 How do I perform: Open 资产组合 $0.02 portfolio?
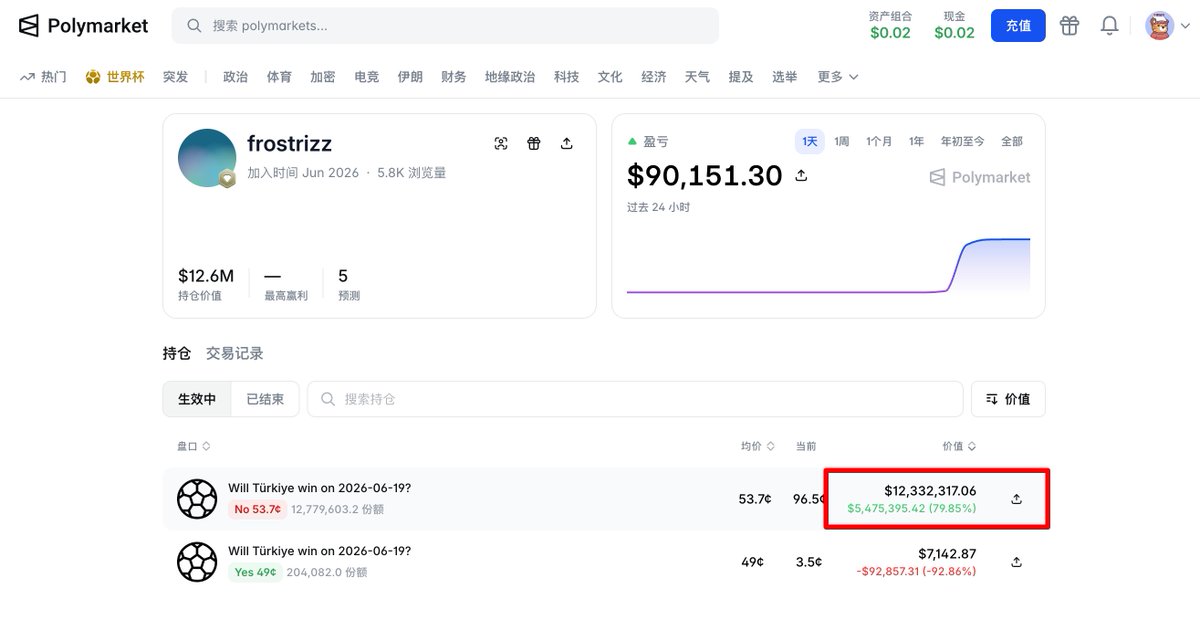(x=890, y=25)
